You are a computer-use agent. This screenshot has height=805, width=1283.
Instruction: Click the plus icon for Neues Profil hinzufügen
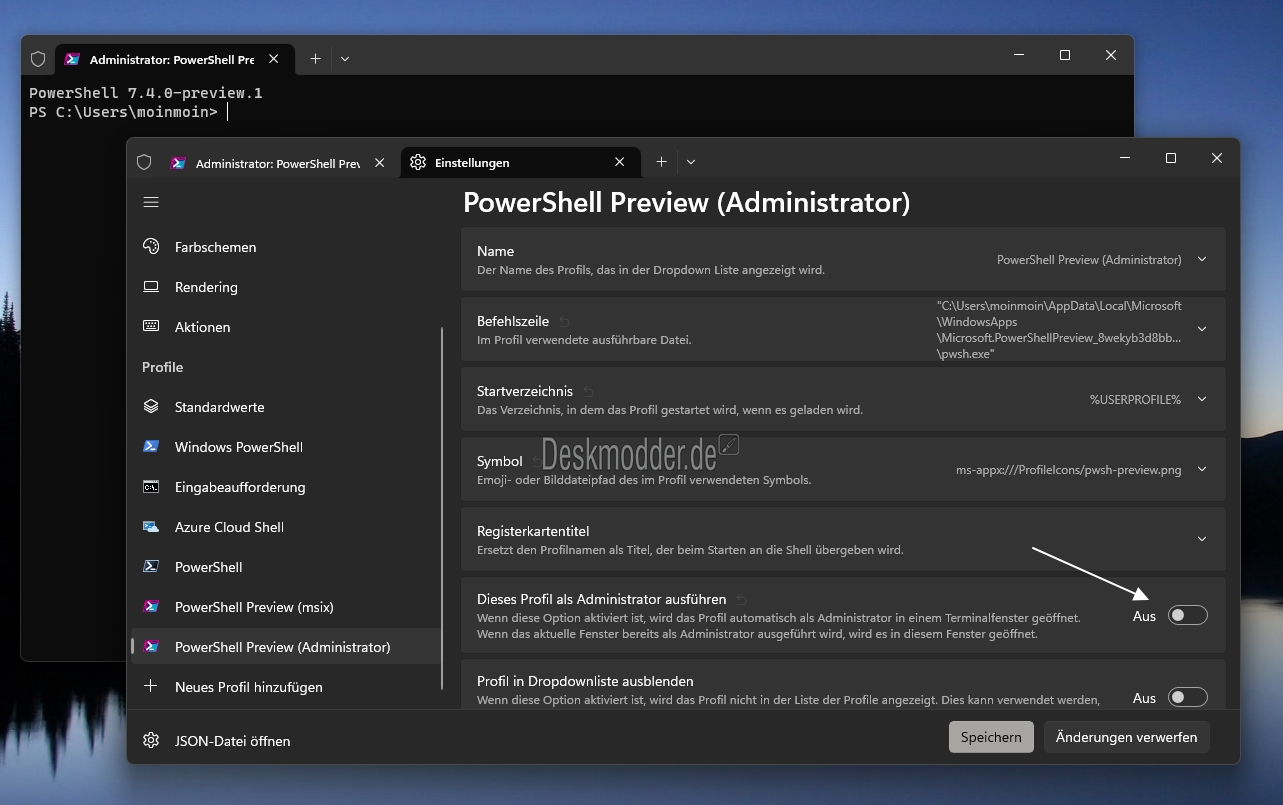(151, 686)
